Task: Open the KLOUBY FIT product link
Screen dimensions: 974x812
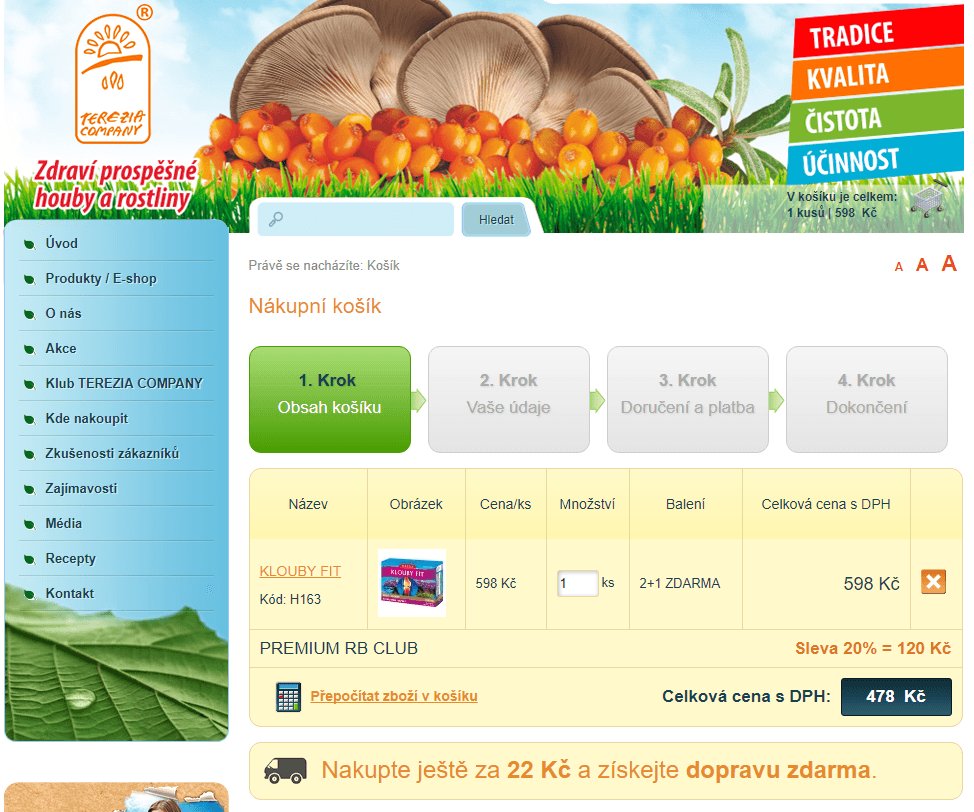Action: 300,571
